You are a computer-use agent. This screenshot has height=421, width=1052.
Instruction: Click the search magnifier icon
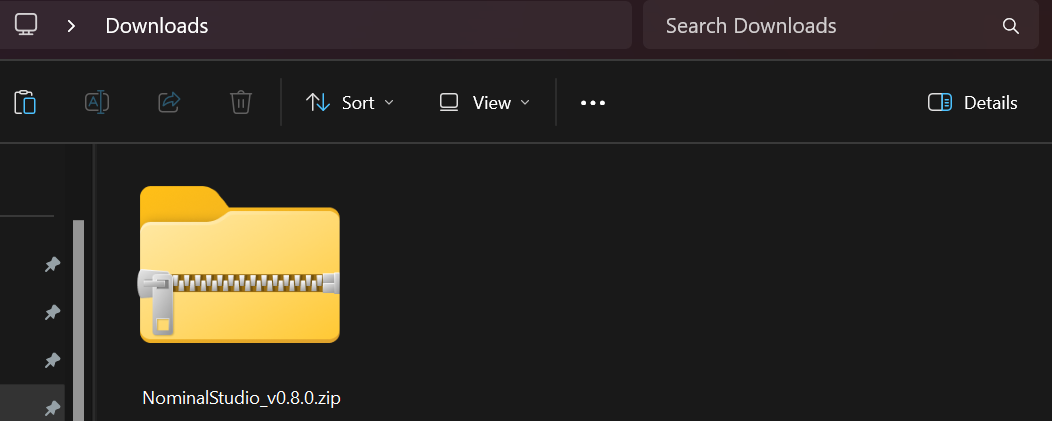(x=1010, y=26)
